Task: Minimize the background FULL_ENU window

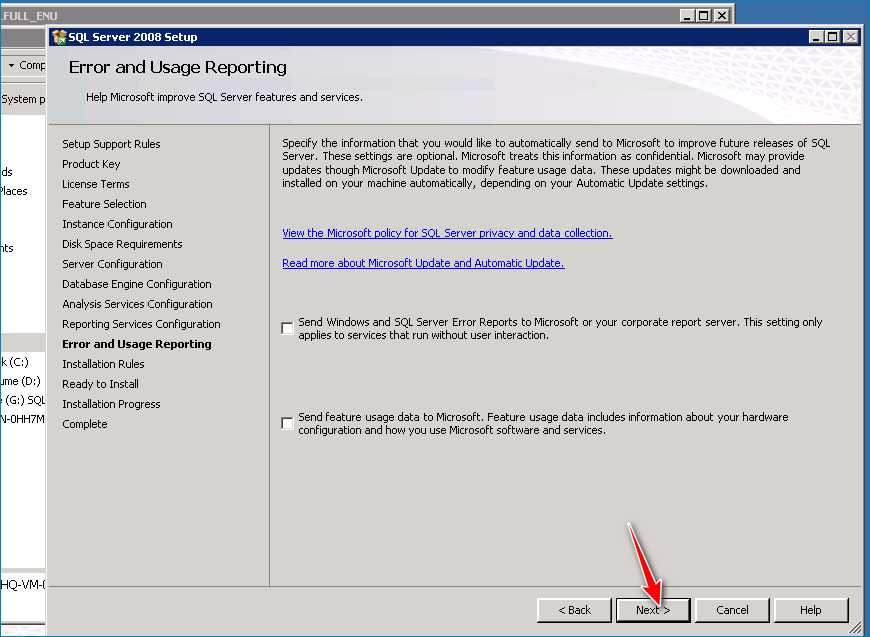Action: (x=687, y=16)
